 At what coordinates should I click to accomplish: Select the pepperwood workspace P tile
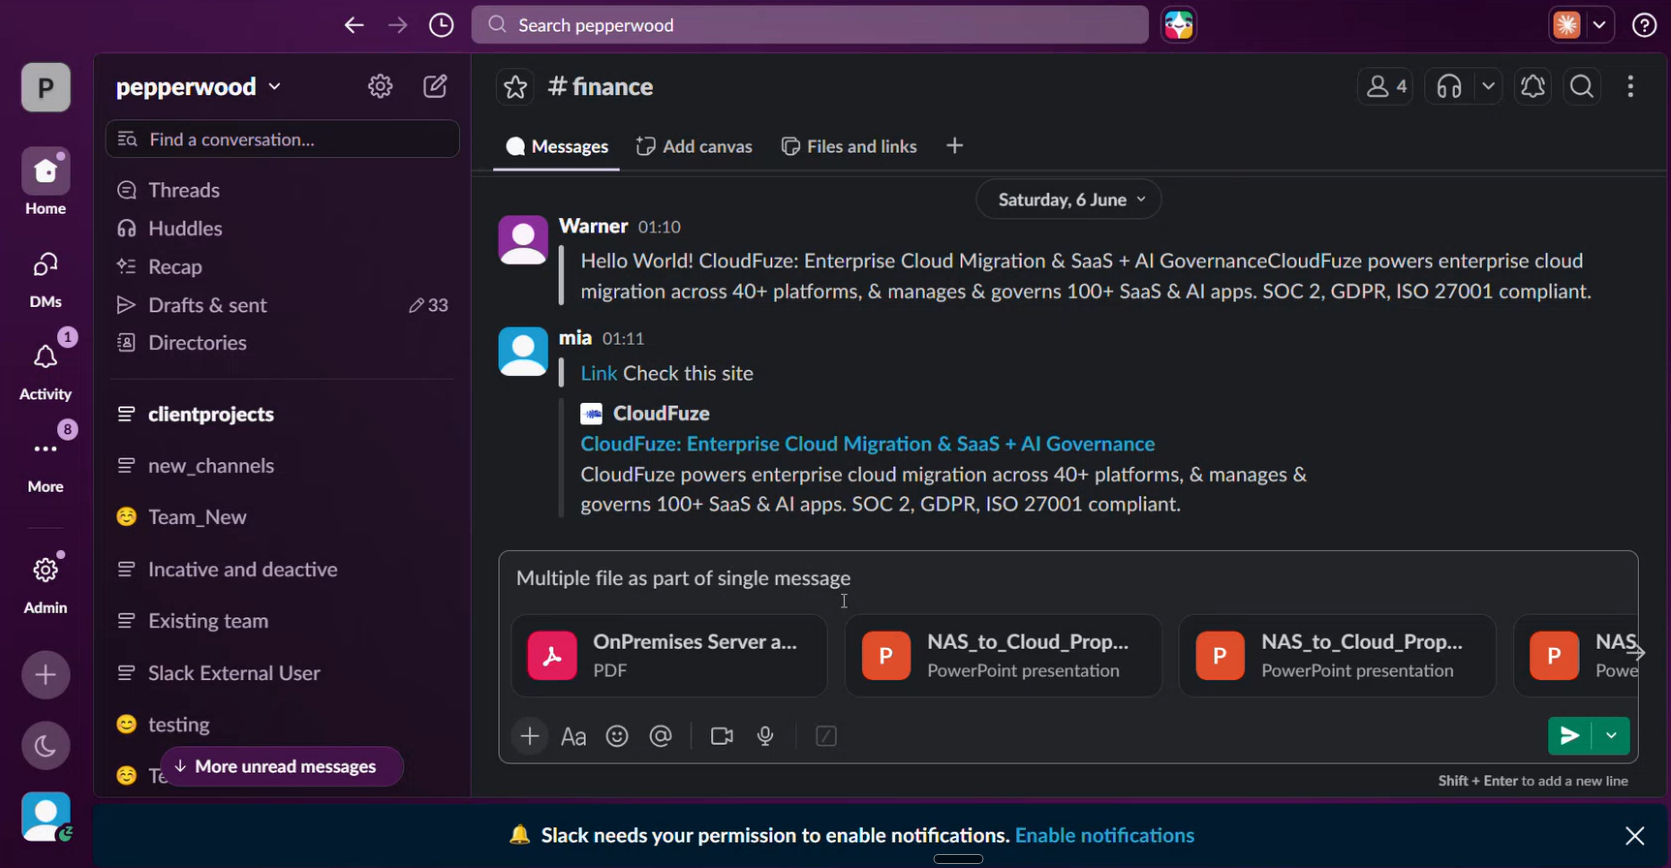46,87
